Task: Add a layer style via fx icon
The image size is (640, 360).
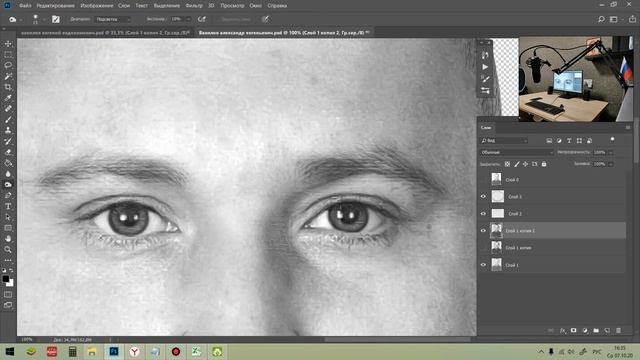Action: tap(563, 331)
